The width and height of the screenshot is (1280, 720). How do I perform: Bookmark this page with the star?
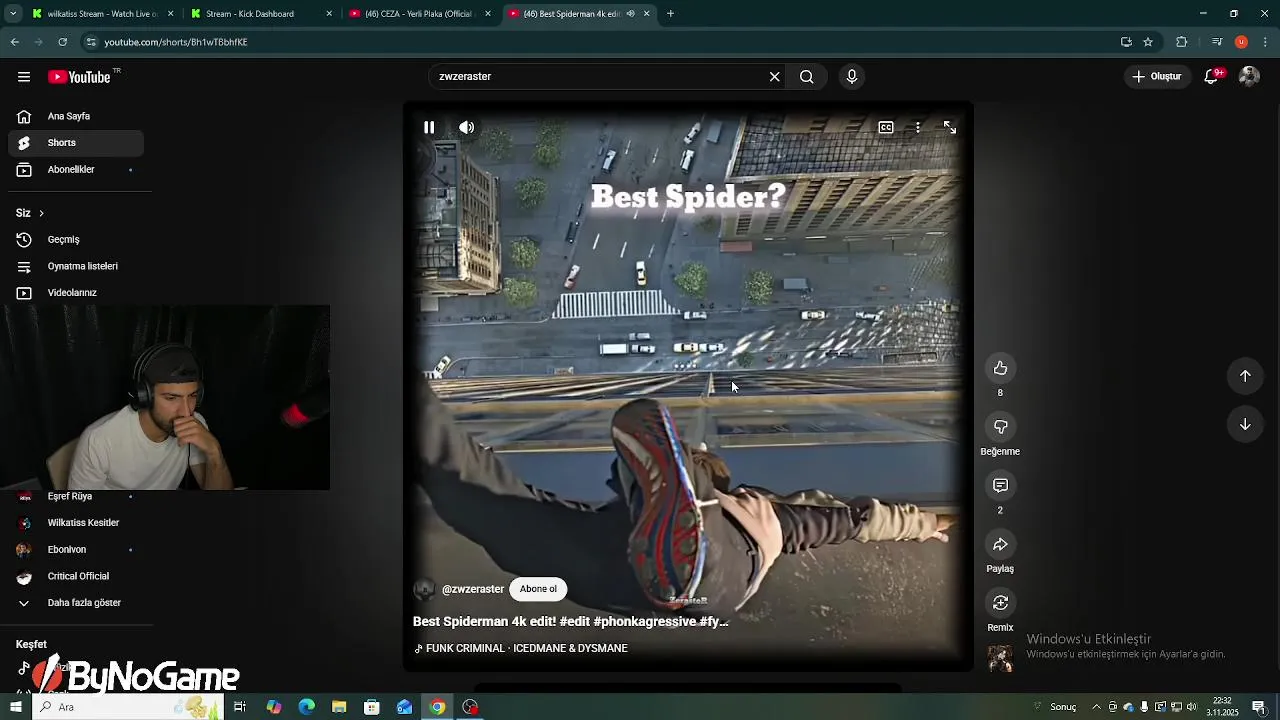coord(1148,42)
